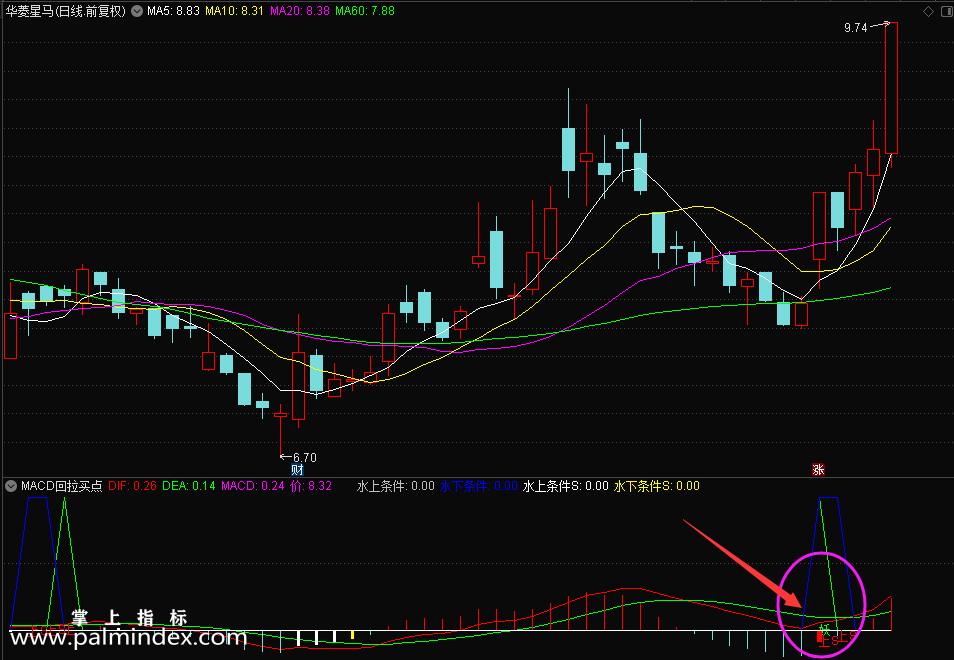Click the 华菱星马(日线,前复权) chart title
The image size is (954, 660).
pyautogui.click(x=65, y=11)
